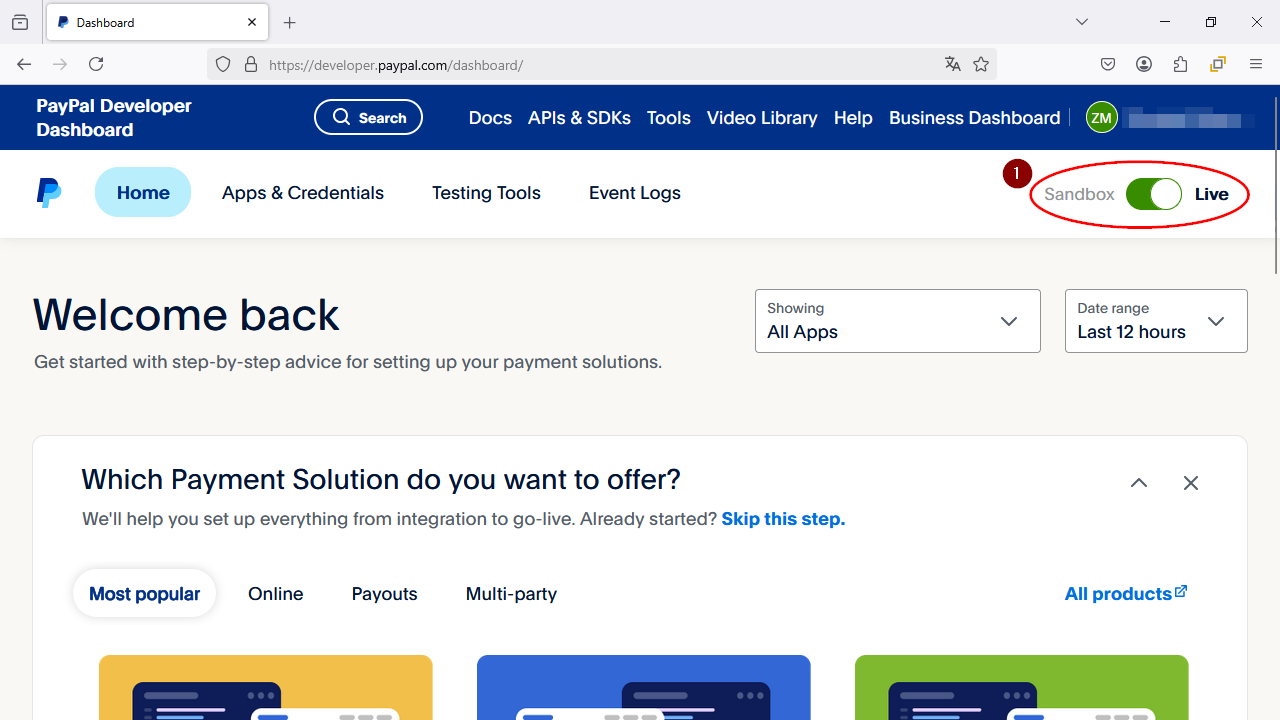Image resolution: width=1280 pixels, height=720 pixels.
Task: Open Apps & Credentials tab
Action: click(x=303, y=193)
